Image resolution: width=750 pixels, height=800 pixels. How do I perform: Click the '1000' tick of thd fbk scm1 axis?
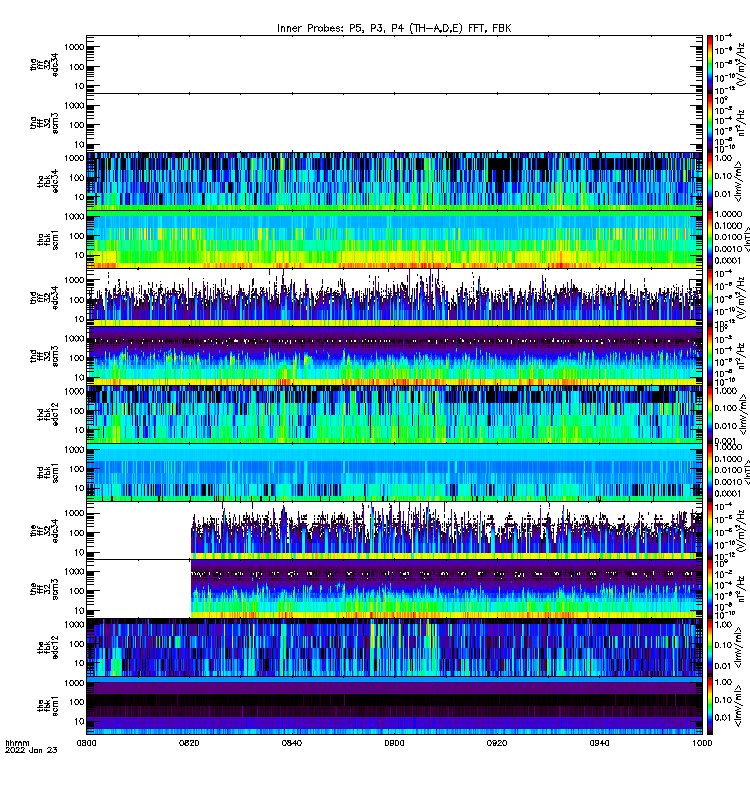coord(74,449)
